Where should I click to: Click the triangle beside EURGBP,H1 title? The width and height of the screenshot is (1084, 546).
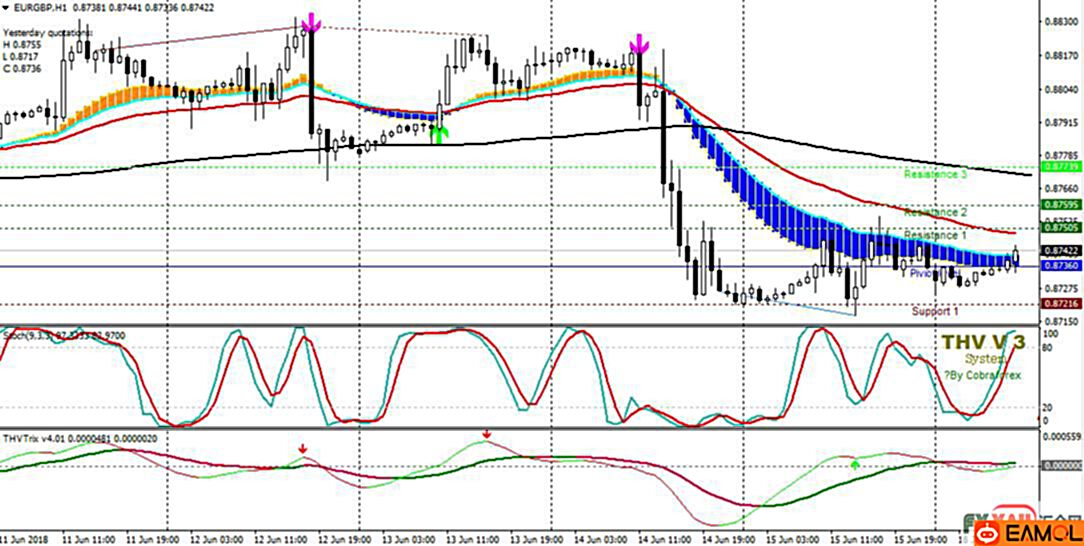pos(7,8)
